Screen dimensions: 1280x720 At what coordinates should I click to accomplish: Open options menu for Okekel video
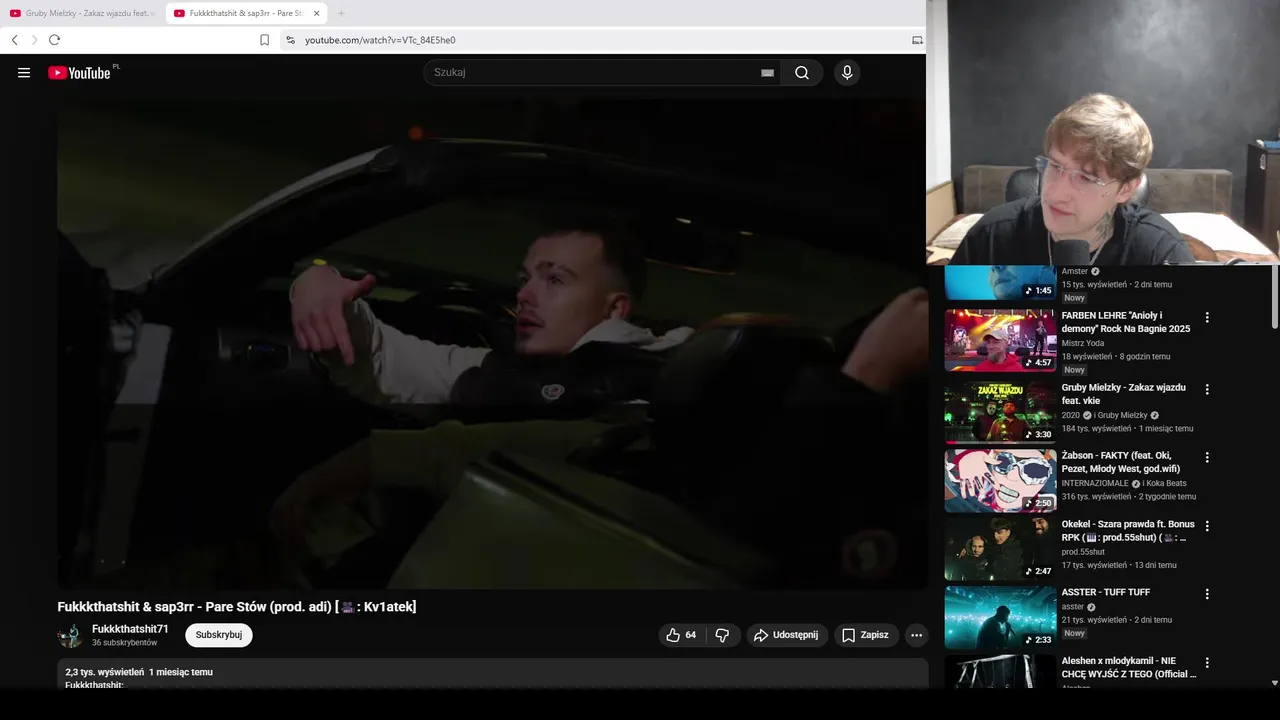pos(1207,525)
